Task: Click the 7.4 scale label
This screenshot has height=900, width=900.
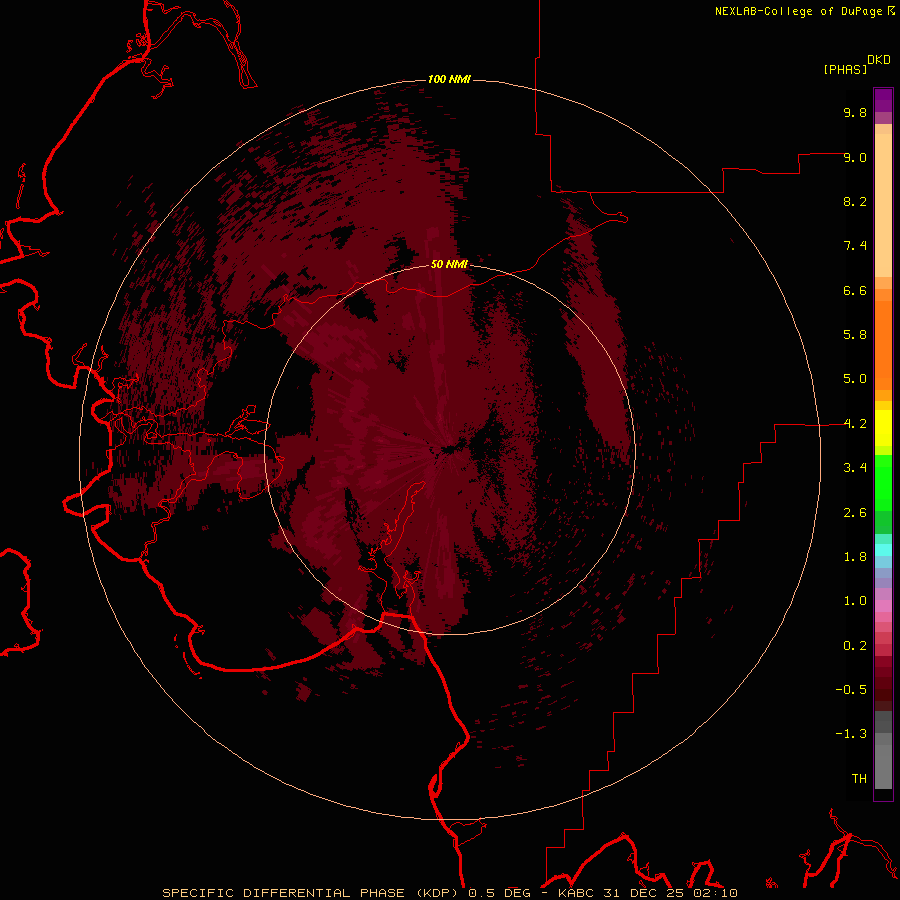Action: tap(855, 246)
